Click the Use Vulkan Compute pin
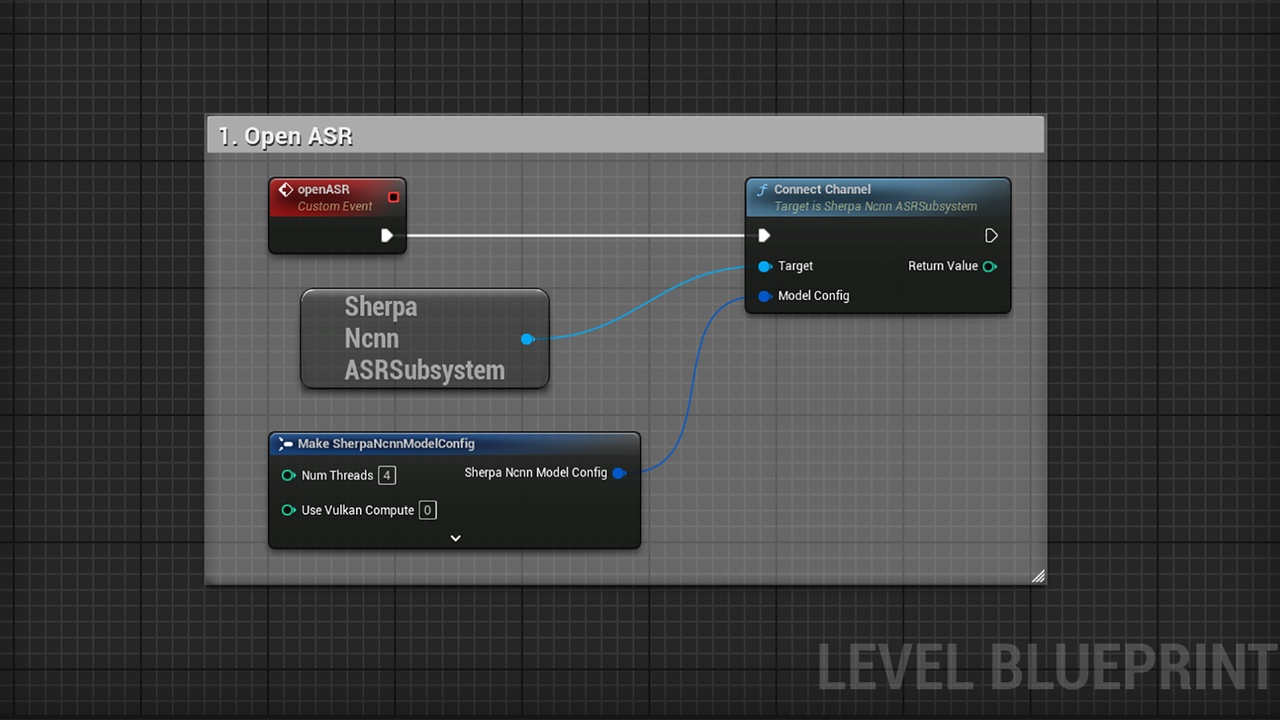Viewport: 1280px width, 720px height. point(289,510)
